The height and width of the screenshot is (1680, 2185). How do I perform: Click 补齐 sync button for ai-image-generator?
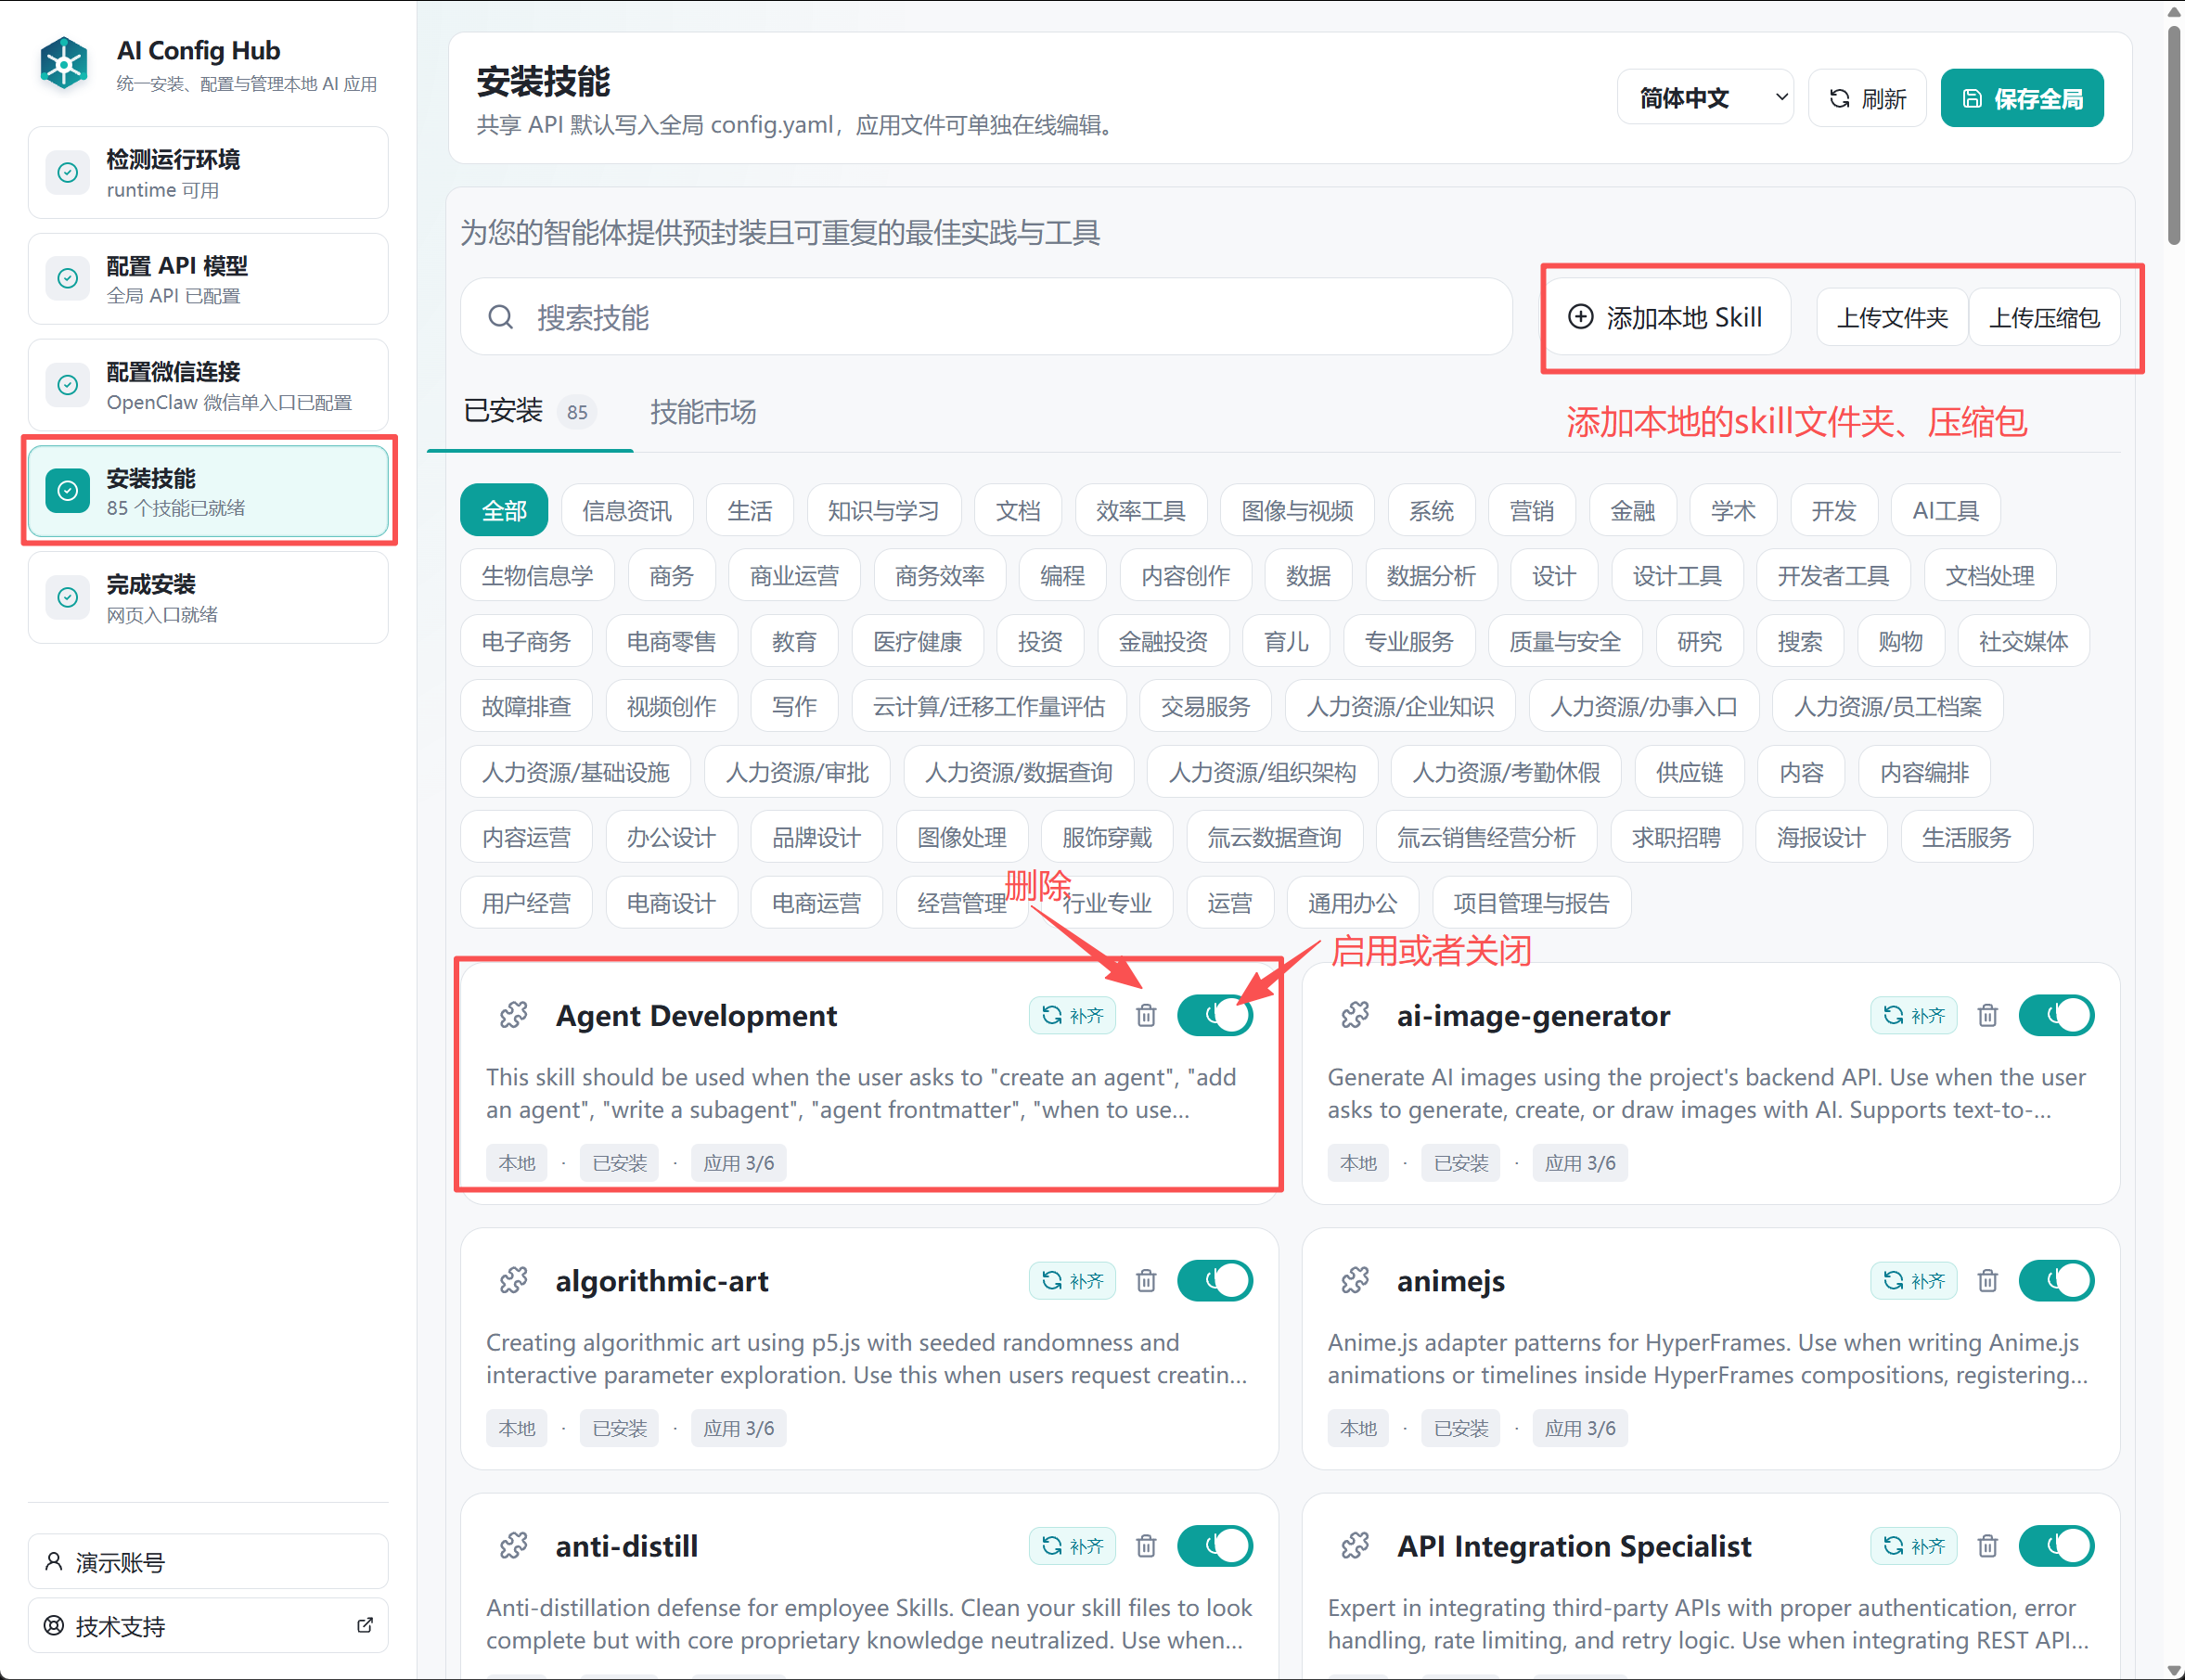pos(1914,1016)
